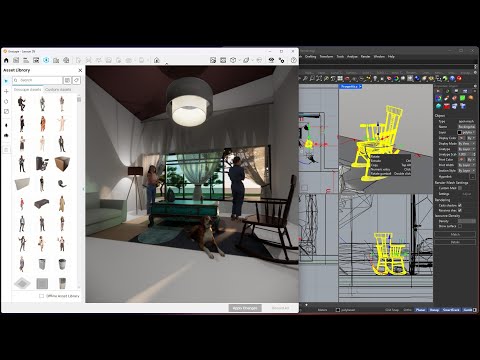Click the paintbrush properties panel icon

[447, 98]
